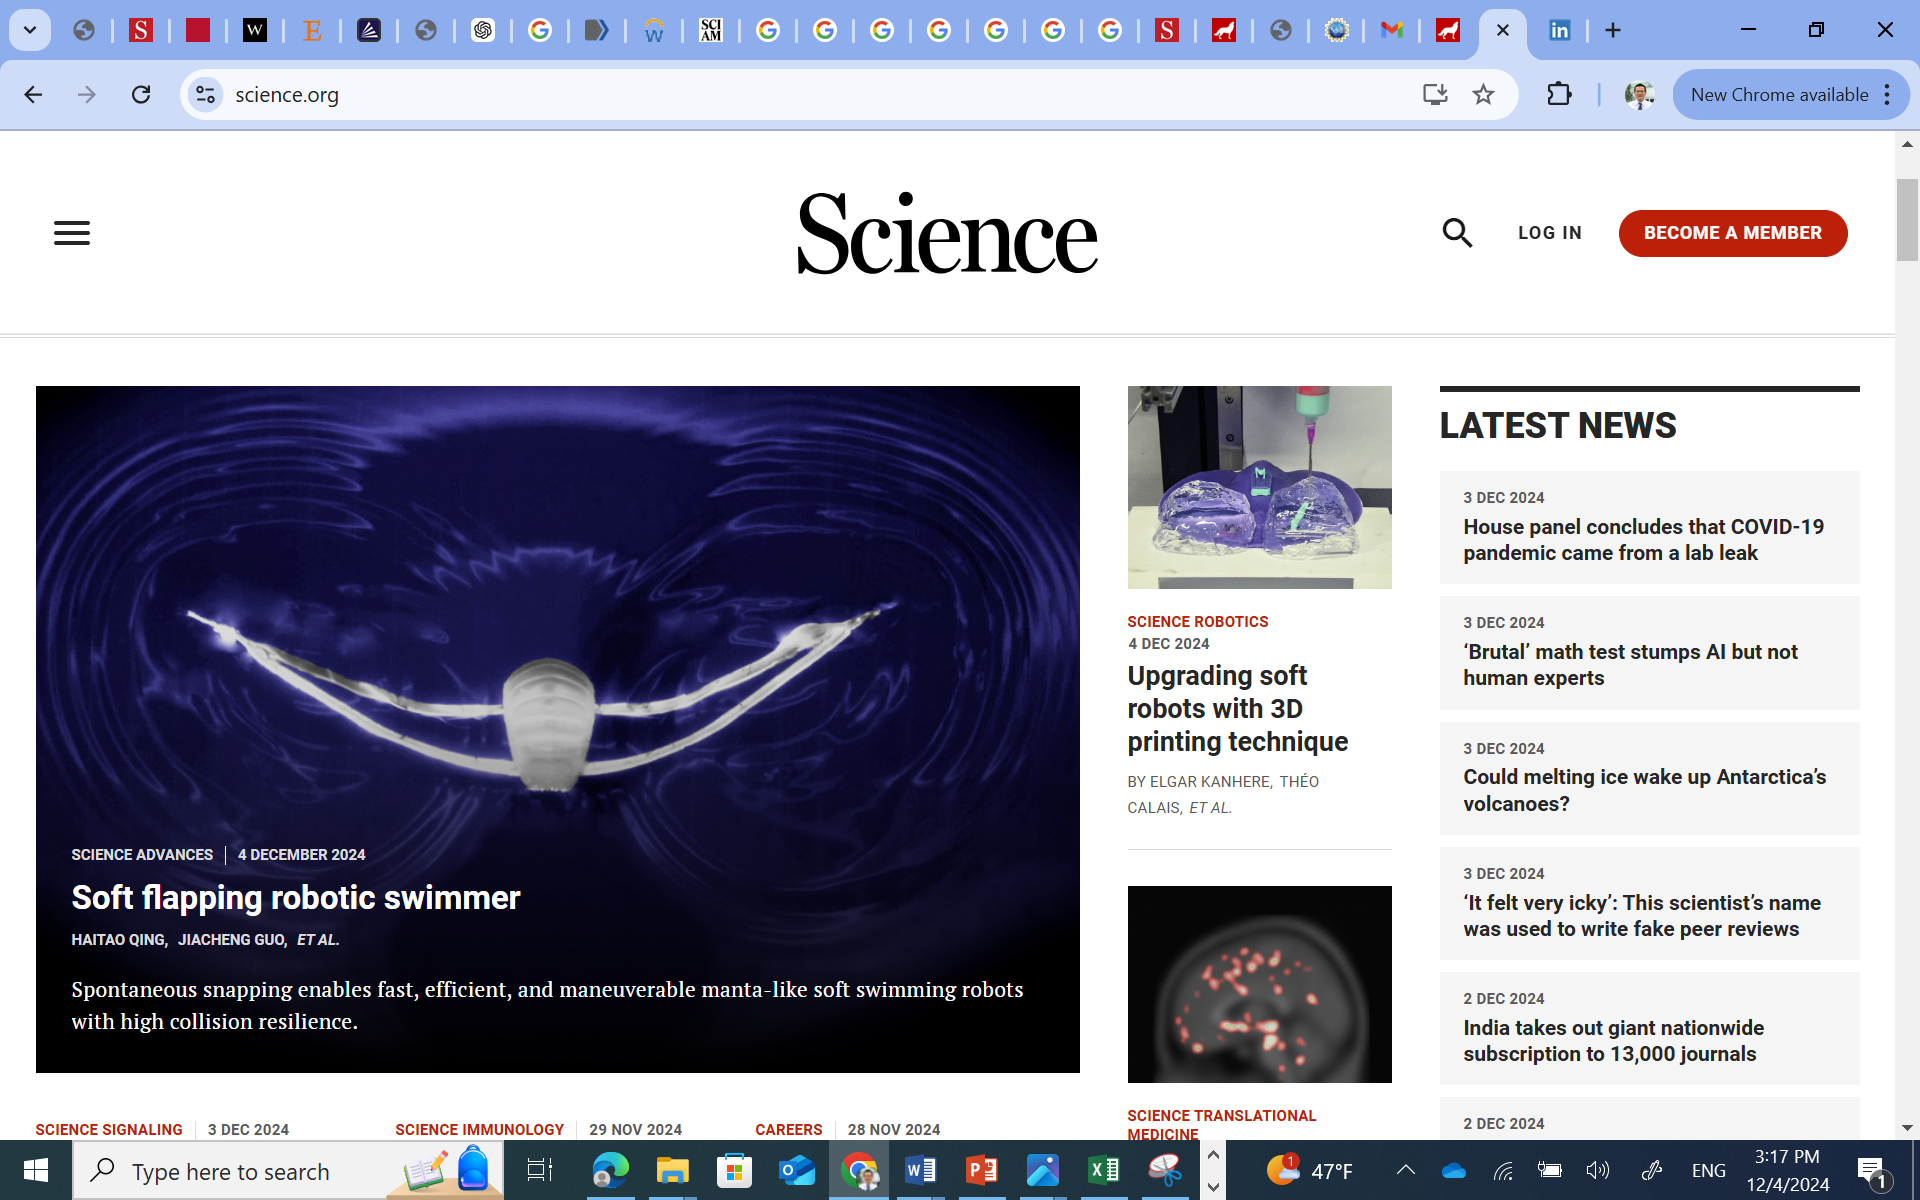Click the Science logo

(x=947, y=233)
